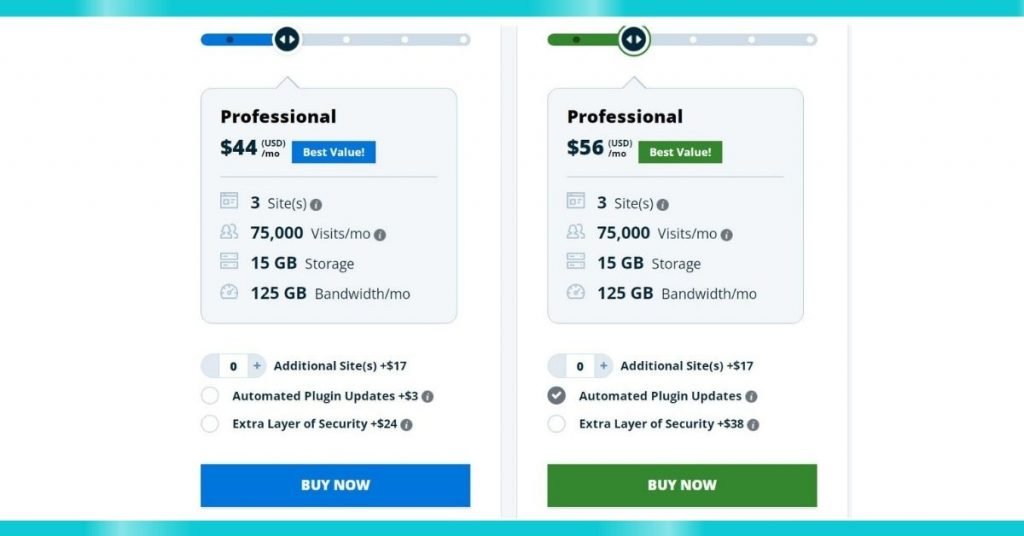This screenshot has height=536, width=1024.
Task: Increase additional sites in green plan
Action: click(x=604, y=366)
